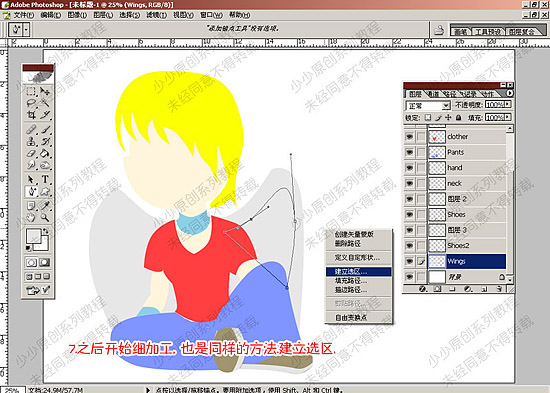Delete layer with trash icon
Viewport: 550px width, 393px height.
(x=499, y=289)
